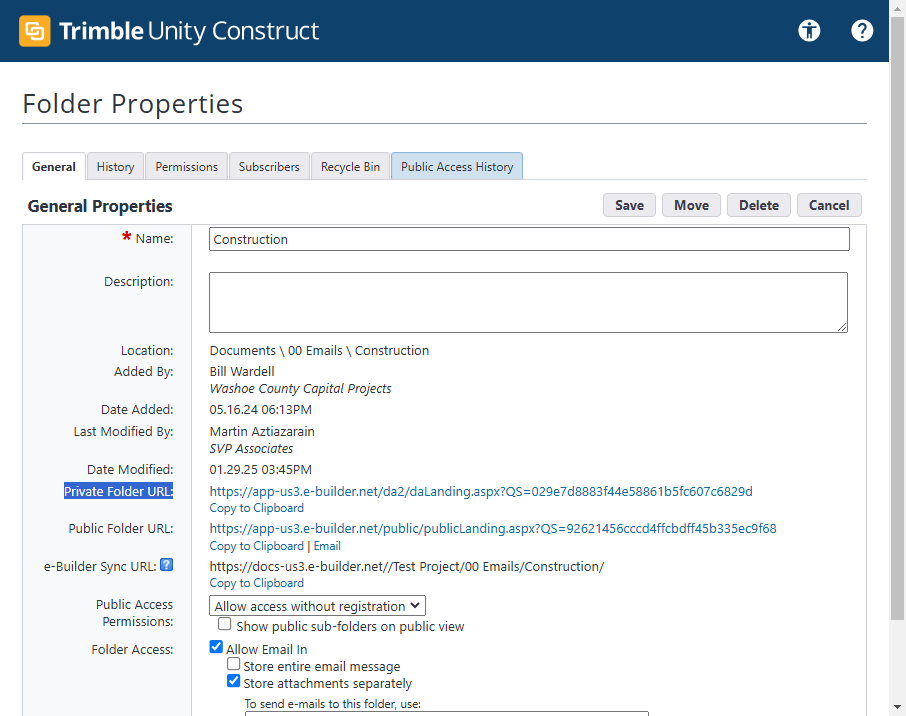Copy Public Folder URL to clipboard
Image resolution: width=906 pixels, height=716 pixels.
click(x=257, y=546)
